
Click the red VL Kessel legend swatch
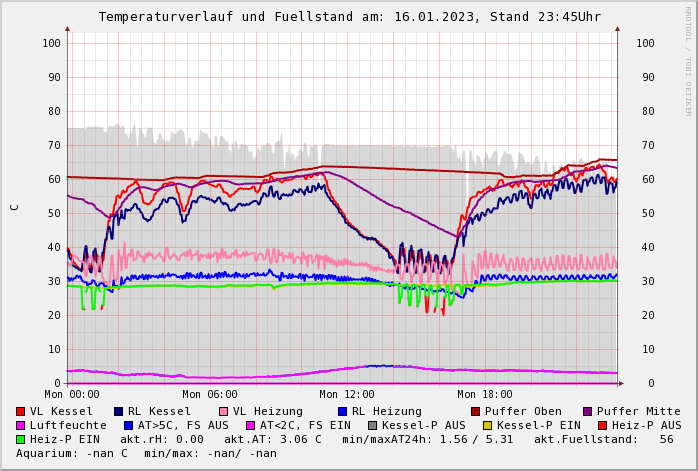coord(21,412)
